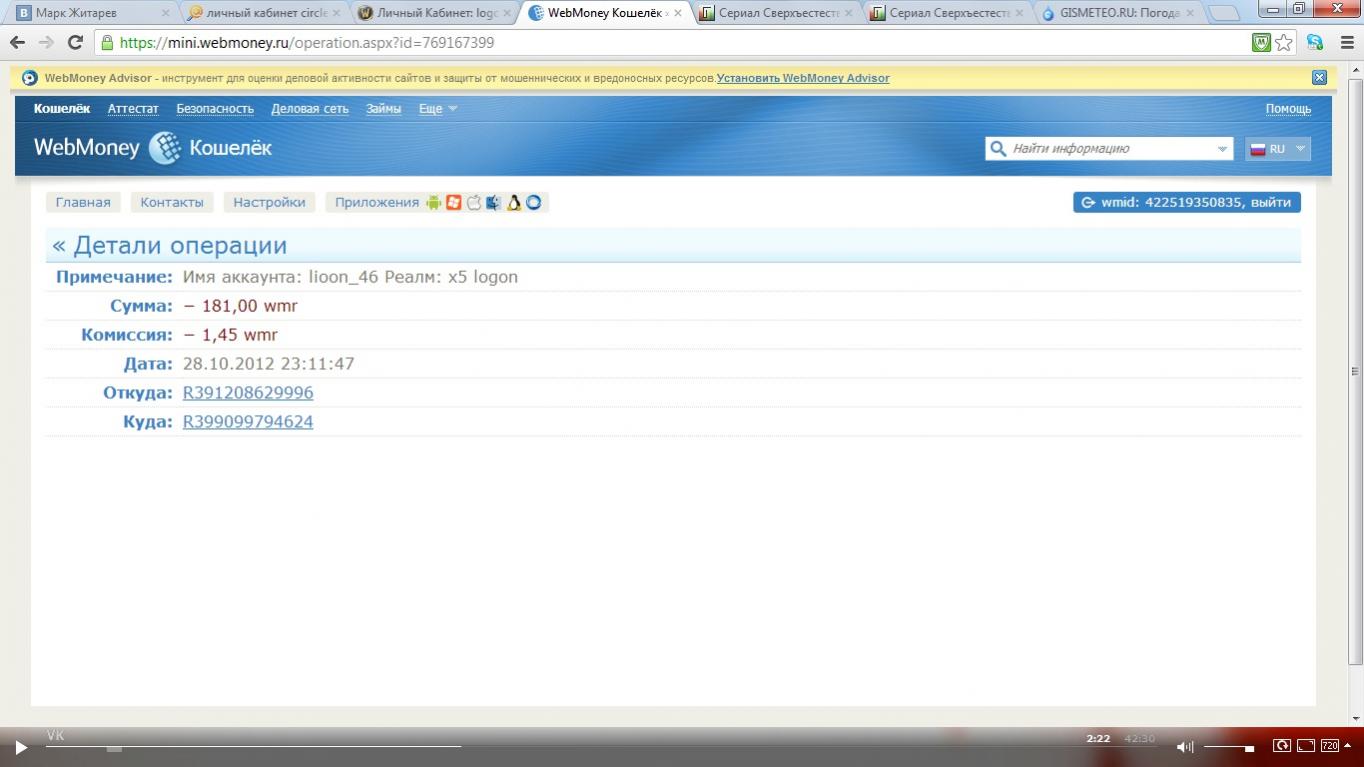Switch to the GISMETEO.RU tab
Image resolution: width=1364 pixels, height=767 pixels.
1118,13
